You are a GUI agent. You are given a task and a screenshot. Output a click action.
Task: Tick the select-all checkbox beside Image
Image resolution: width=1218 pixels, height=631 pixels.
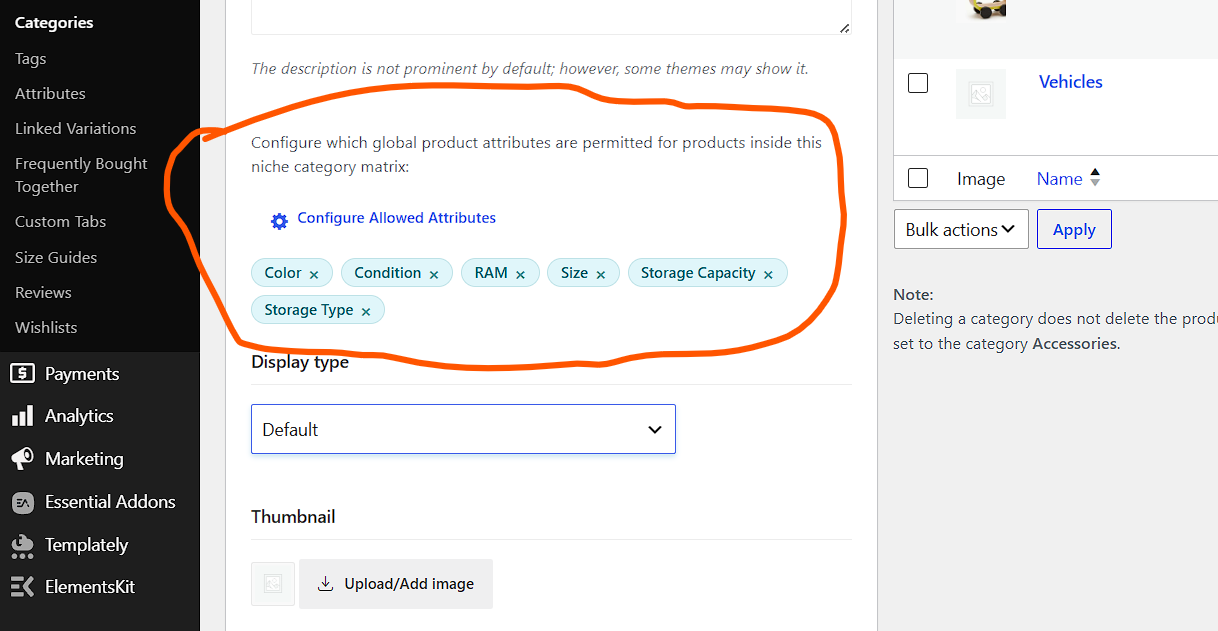point(918,178)
